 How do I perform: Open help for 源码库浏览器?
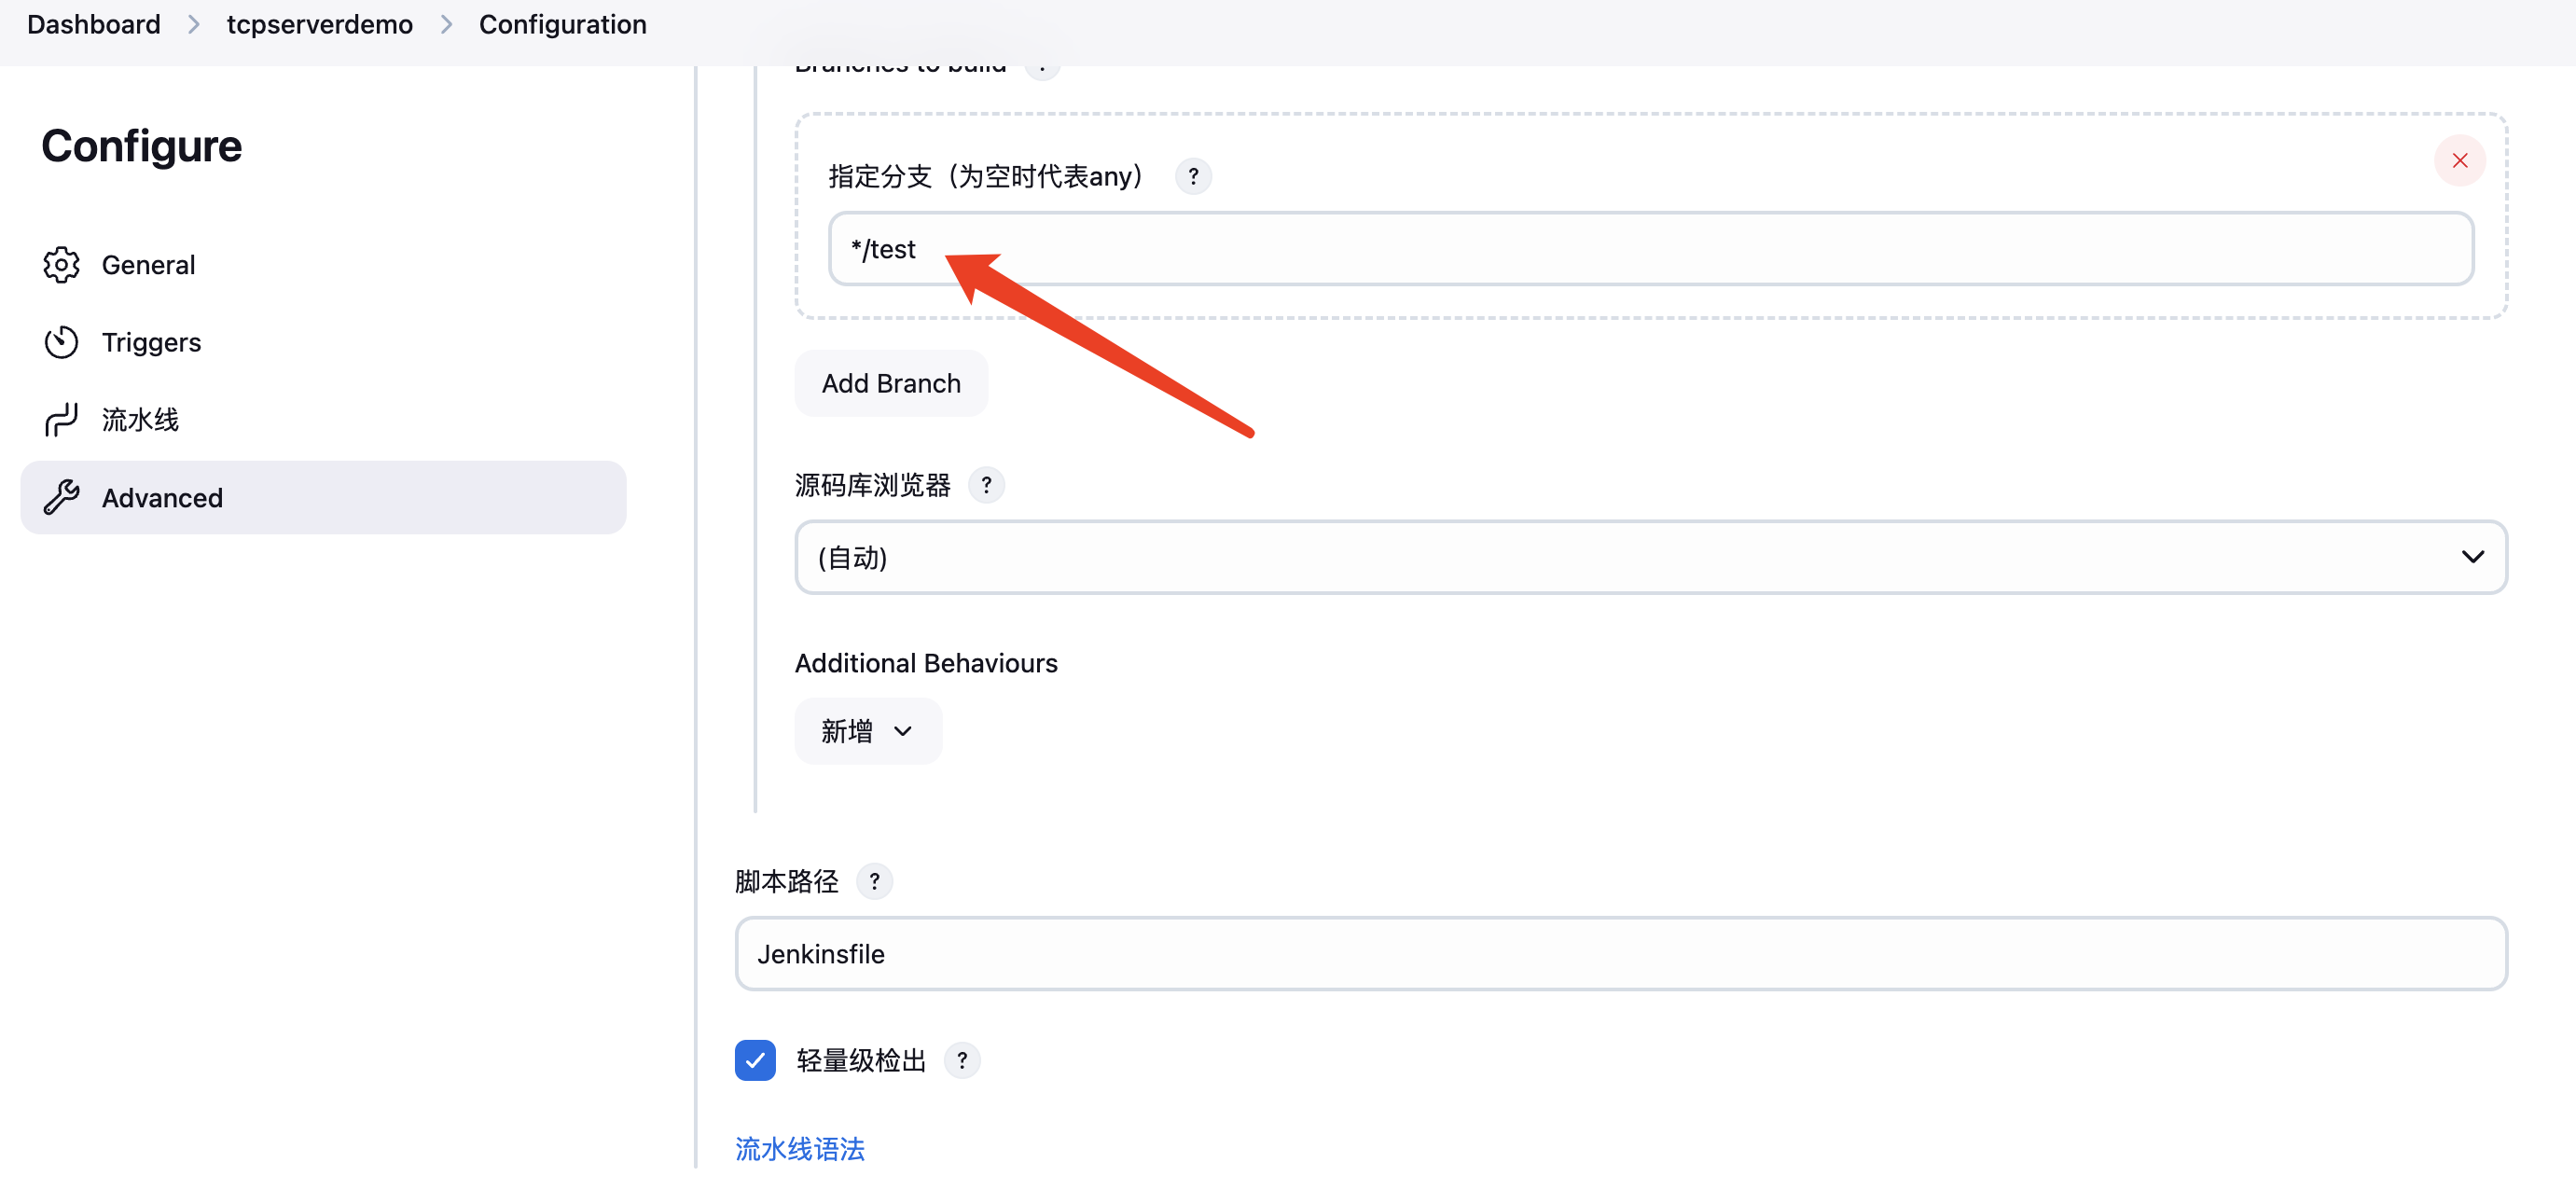[x=986, y=486]
